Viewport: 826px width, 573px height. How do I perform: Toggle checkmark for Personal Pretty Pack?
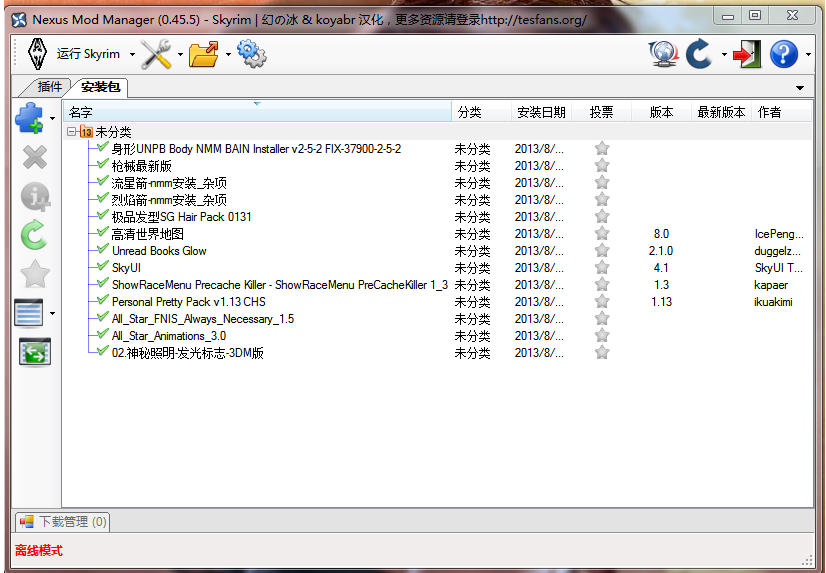(x=103, y=301)
